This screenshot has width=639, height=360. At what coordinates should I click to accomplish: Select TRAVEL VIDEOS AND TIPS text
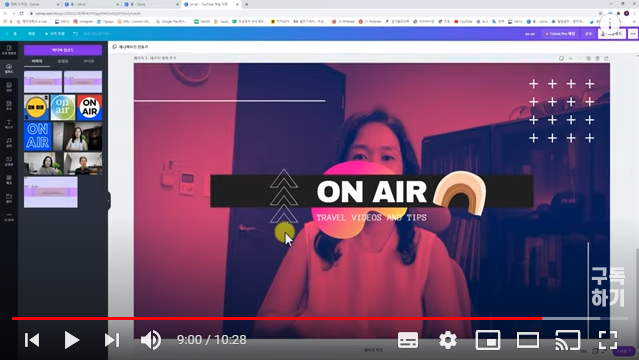[372, 217]
